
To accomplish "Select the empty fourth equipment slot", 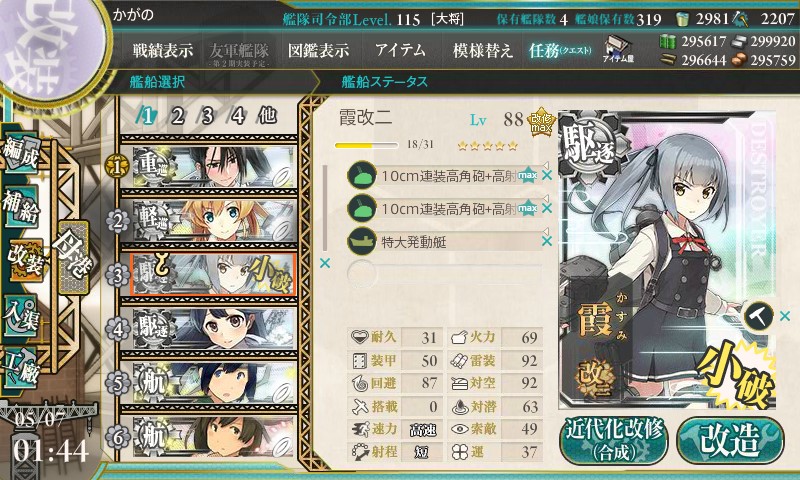I will [x=444, y=274].
